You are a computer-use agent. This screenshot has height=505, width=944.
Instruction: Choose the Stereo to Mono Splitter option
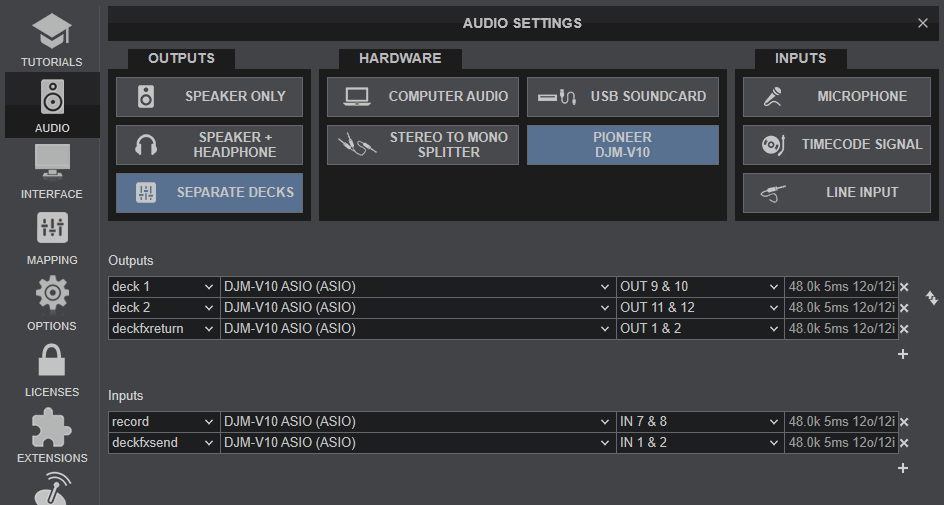pos(423,144)
